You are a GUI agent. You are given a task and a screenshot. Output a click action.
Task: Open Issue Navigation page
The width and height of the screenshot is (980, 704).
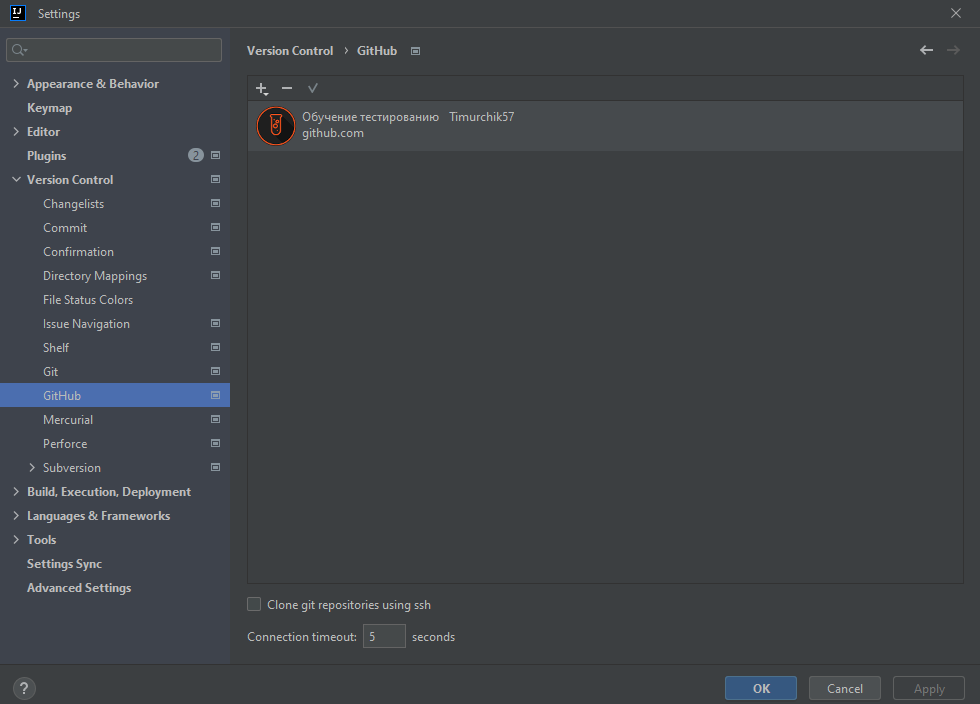(x=86, y=324)
